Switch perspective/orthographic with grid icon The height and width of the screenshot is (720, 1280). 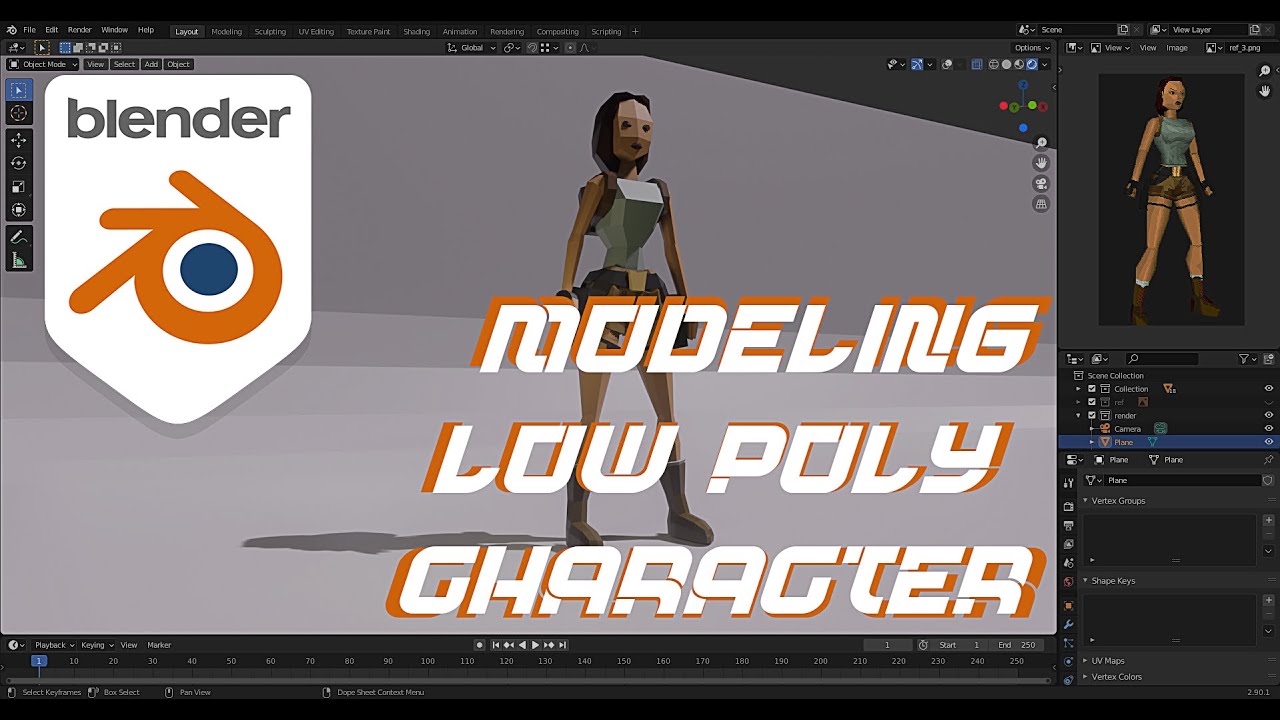coord(1041,204)
